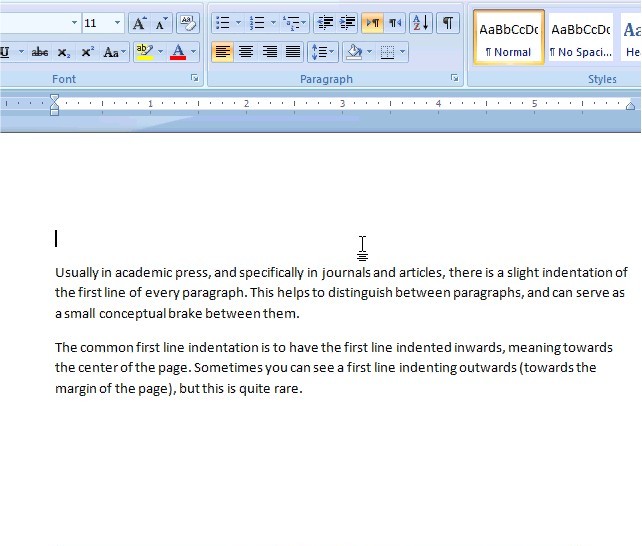
Task: Align text right
Action: pyautogui.click(x=269, y=52)
